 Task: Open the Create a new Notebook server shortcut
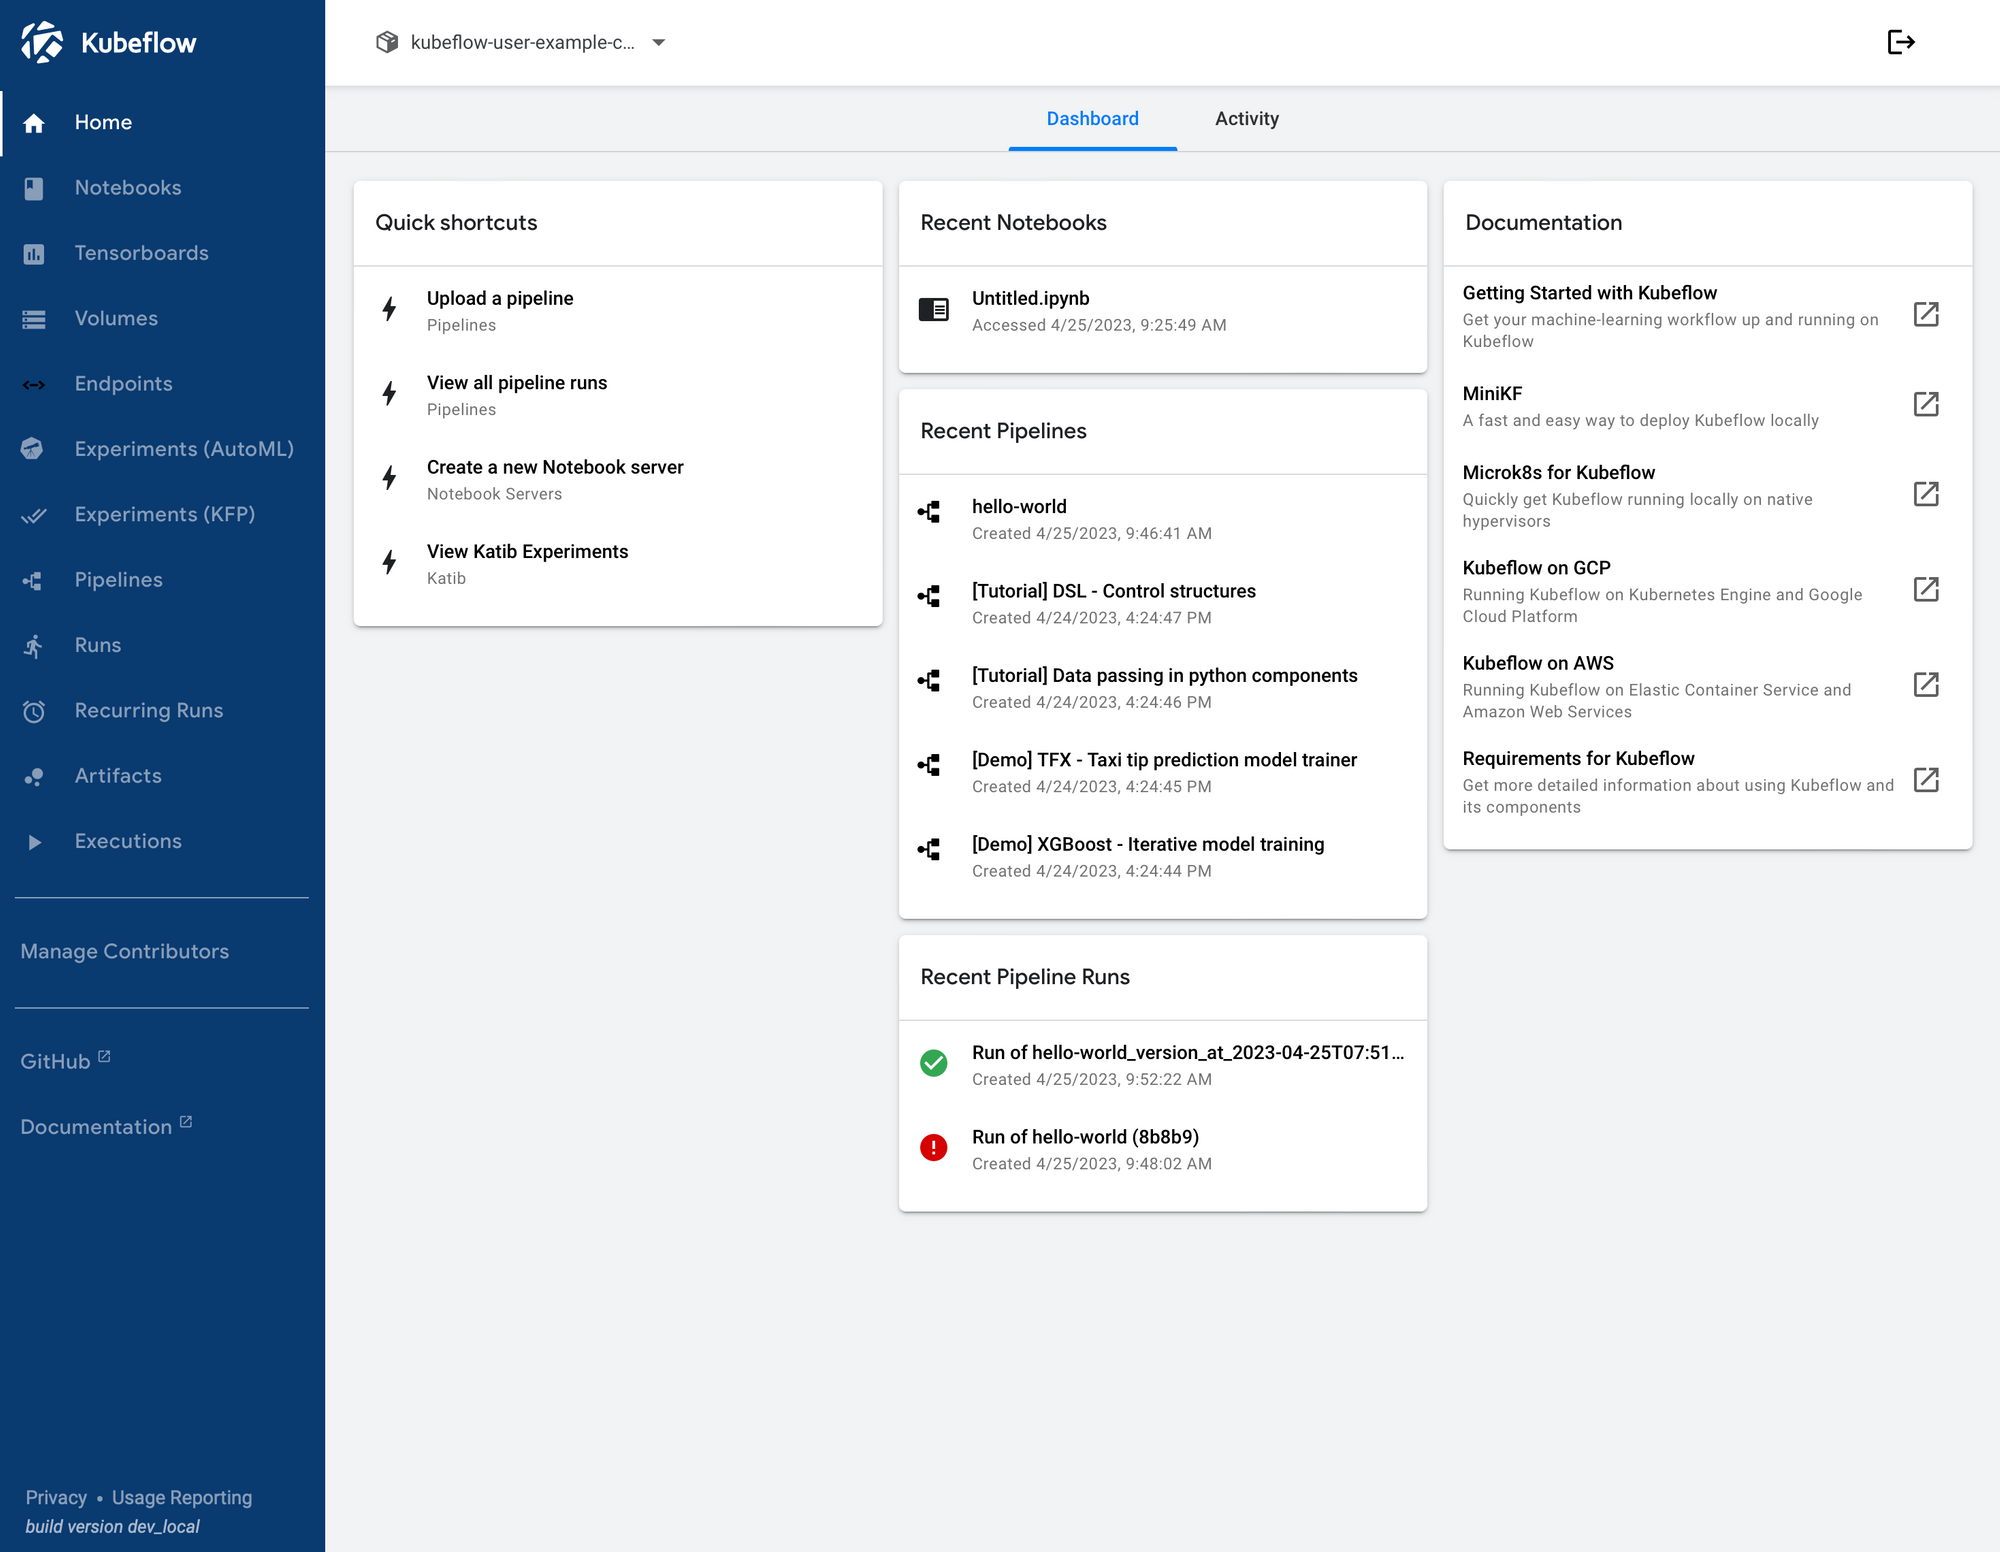[x=618, y=479]
